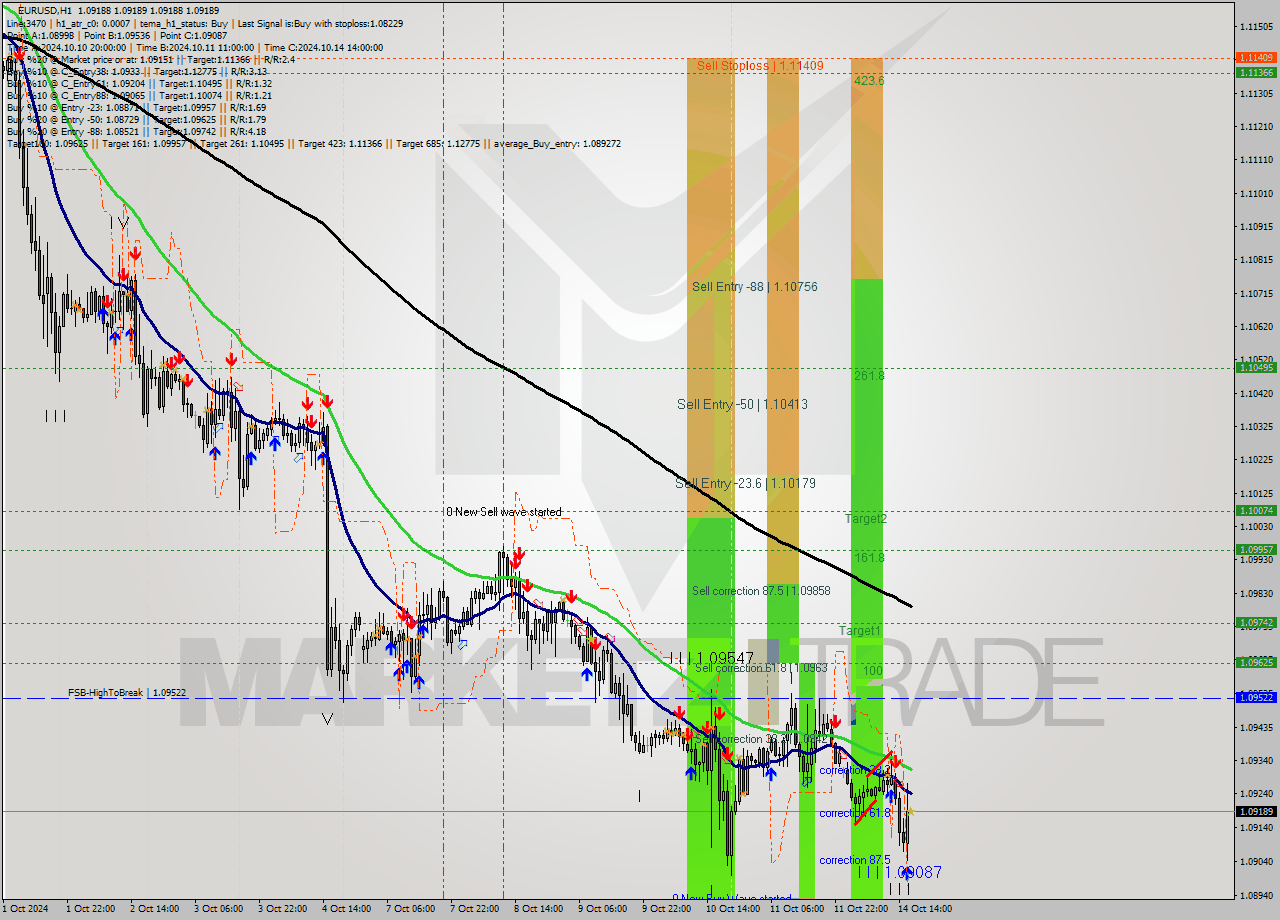The height and width of the screenshot is (920, 1280).
Task: Click the orange 1.11409 price axis tag
Action: [x=1256, y=58]
